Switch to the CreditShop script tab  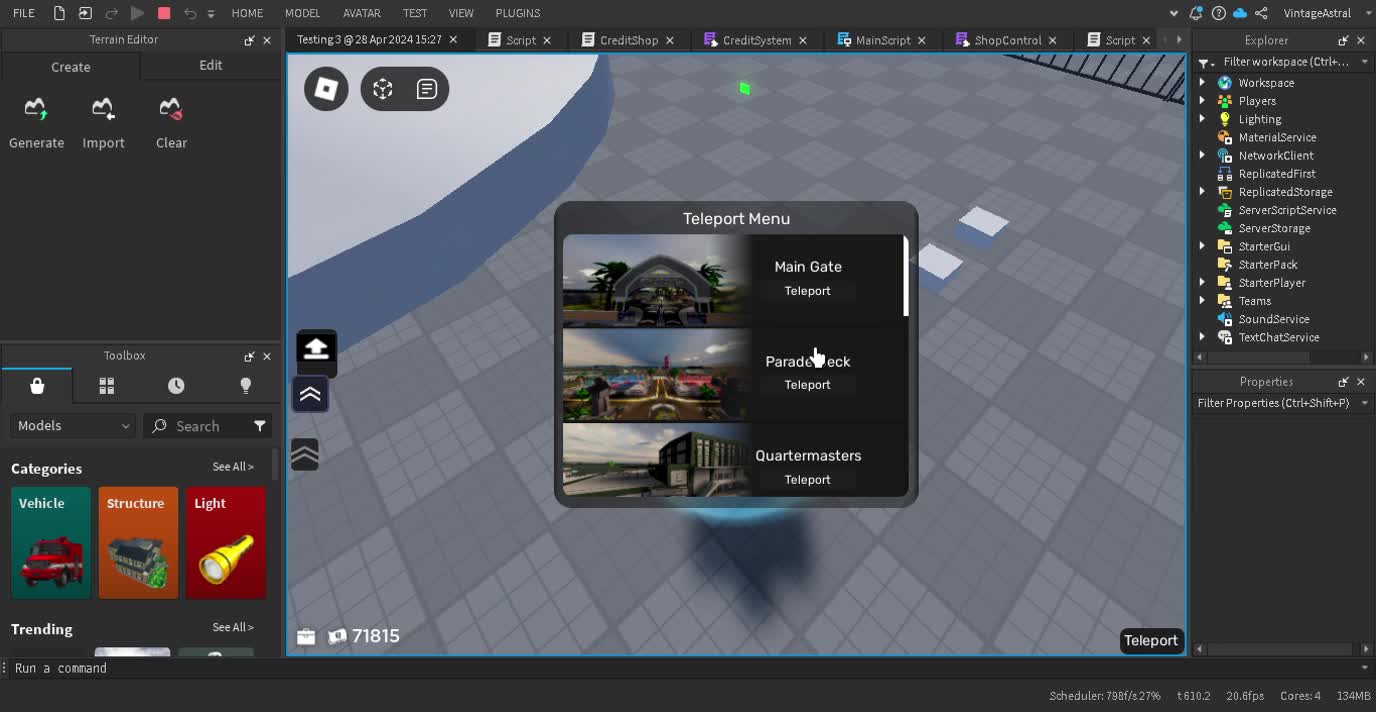click(x=629, y=40)
